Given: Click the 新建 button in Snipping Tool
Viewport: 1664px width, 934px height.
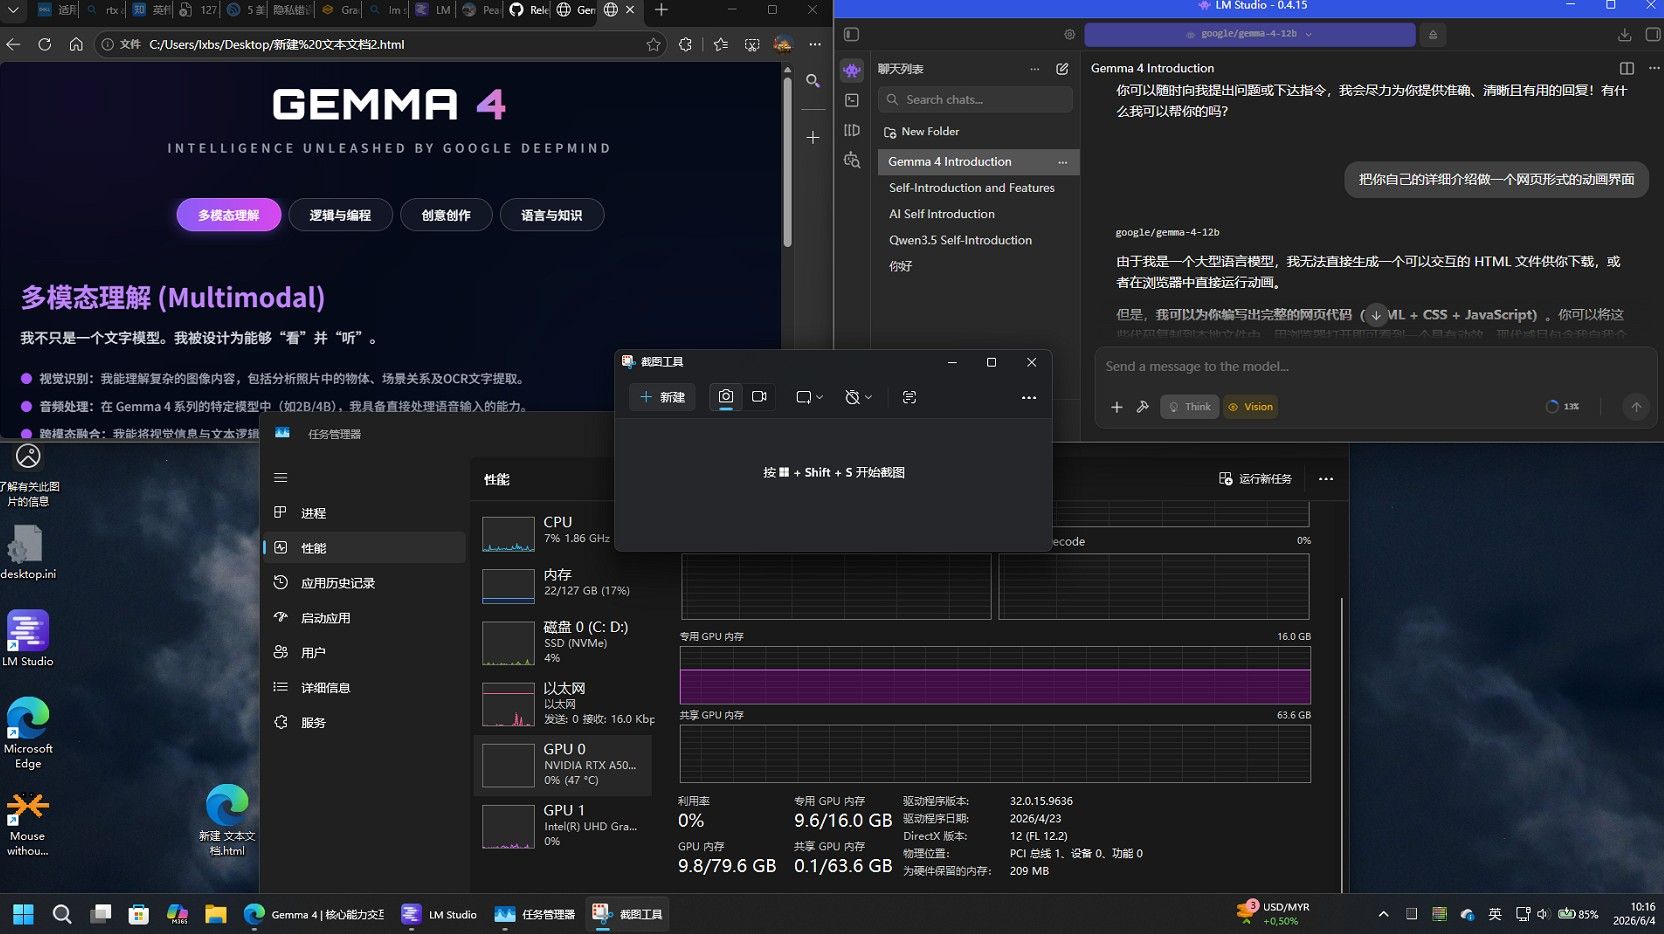Looking at the screenshot, I should (x=662, y=397).
